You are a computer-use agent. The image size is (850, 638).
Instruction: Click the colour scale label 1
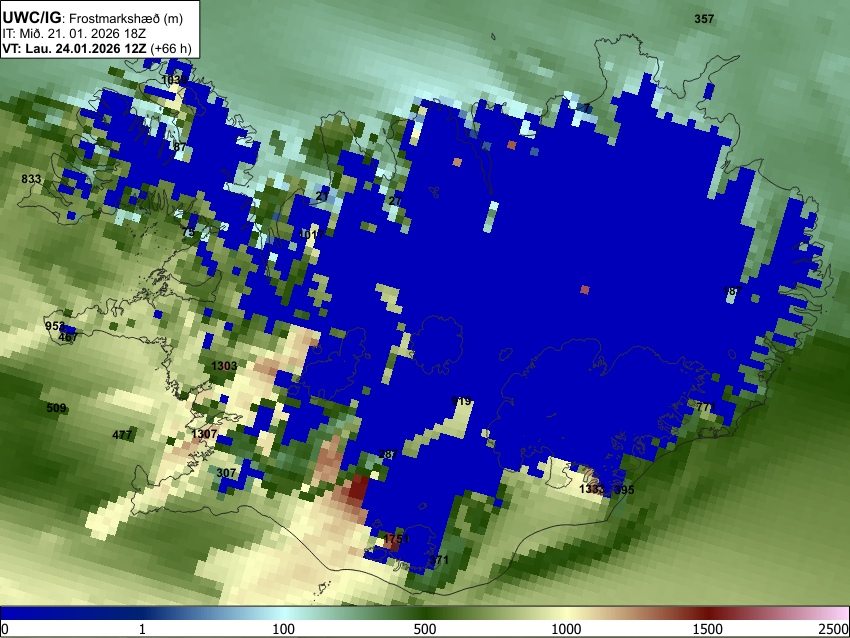coord(142,629)
